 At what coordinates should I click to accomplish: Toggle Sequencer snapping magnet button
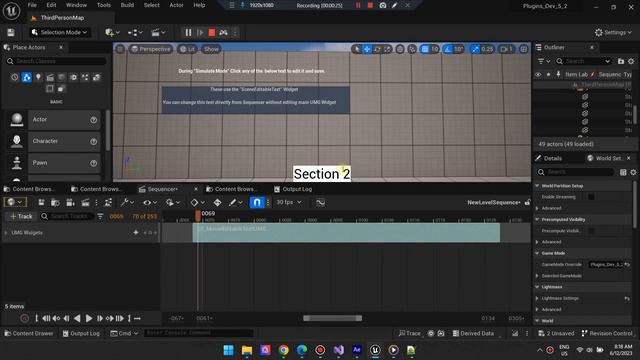257,202
